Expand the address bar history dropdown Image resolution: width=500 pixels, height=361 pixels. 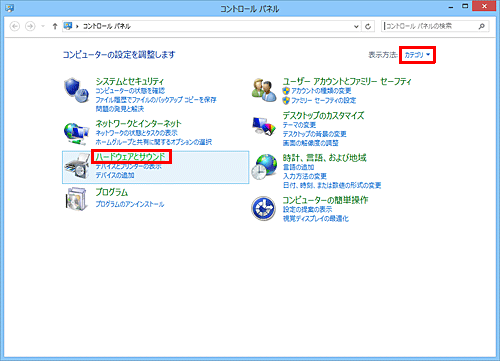coord(356,26)
